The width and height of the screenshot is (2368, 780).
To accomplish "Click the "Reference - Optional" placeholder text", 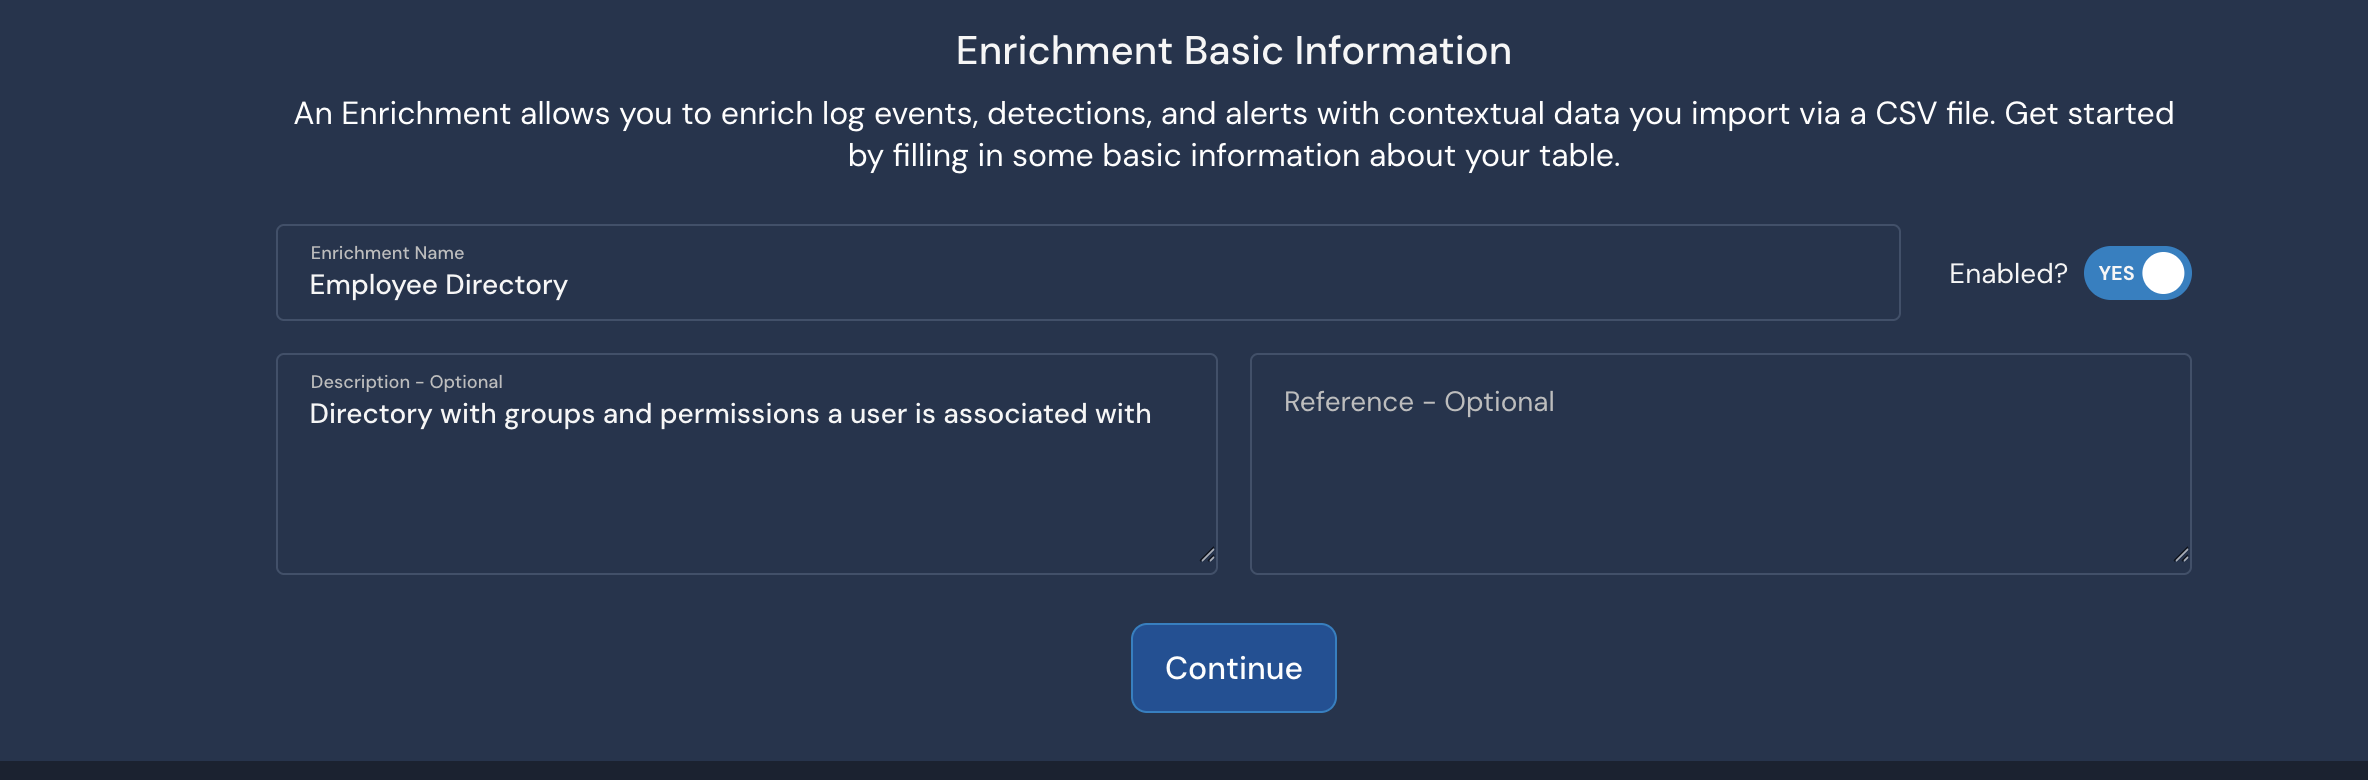I will tap(1418, 402).
